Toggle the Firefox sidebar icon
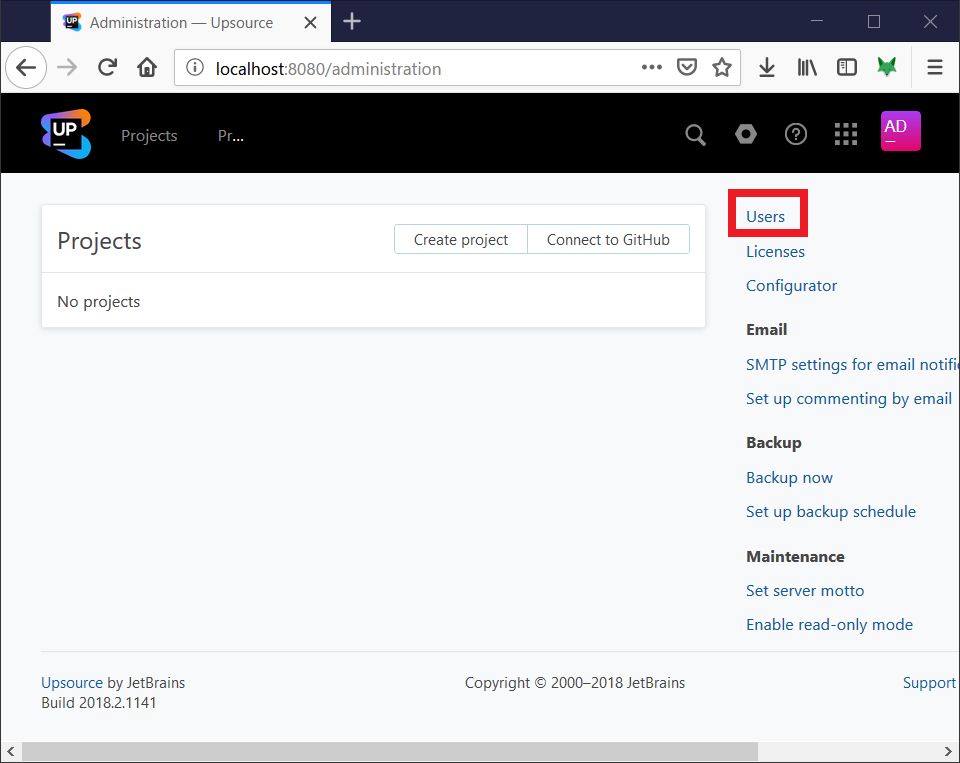This screenshot has height=763, width=960. (x=846, y=67)
